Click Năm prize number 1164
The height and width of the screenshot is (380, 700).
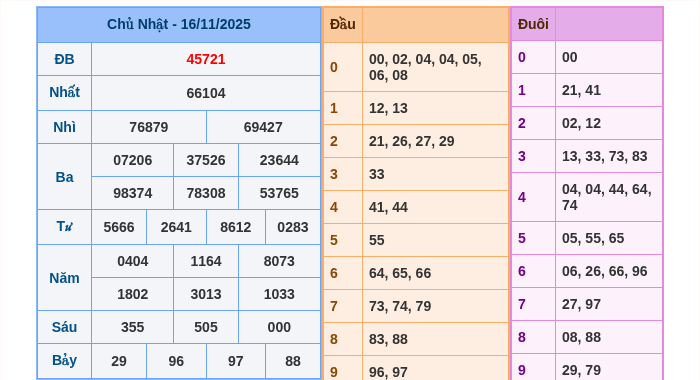click(x=206, y=261)
